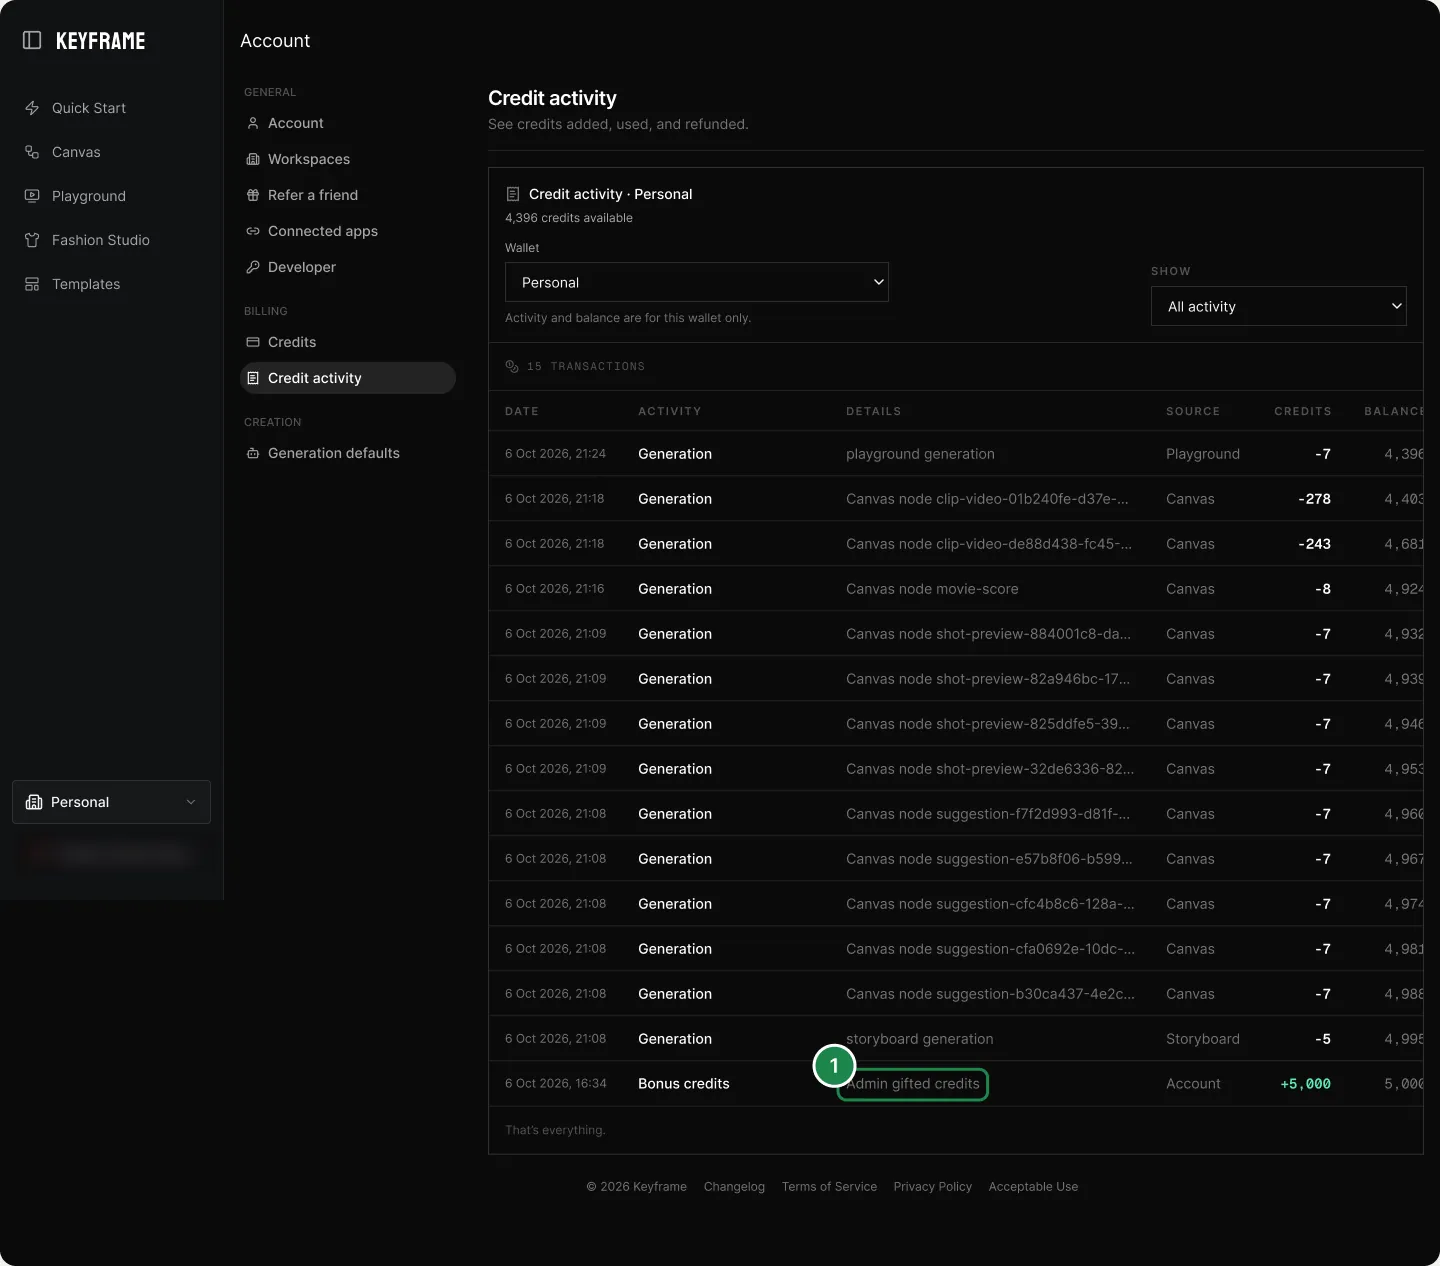
Task: Expand the Personal workspace switcher chevron
Action: click(191, 802)
